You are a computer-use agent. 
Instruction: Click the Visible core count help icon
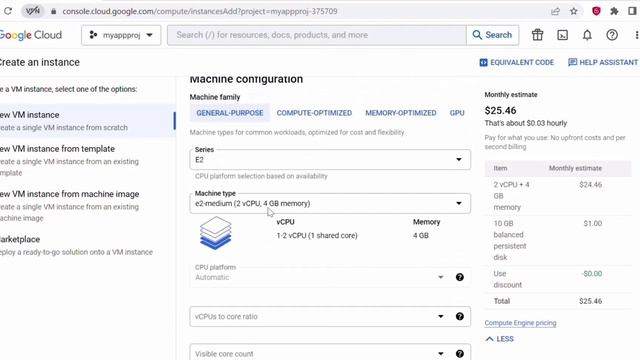(x=460, y=354)
